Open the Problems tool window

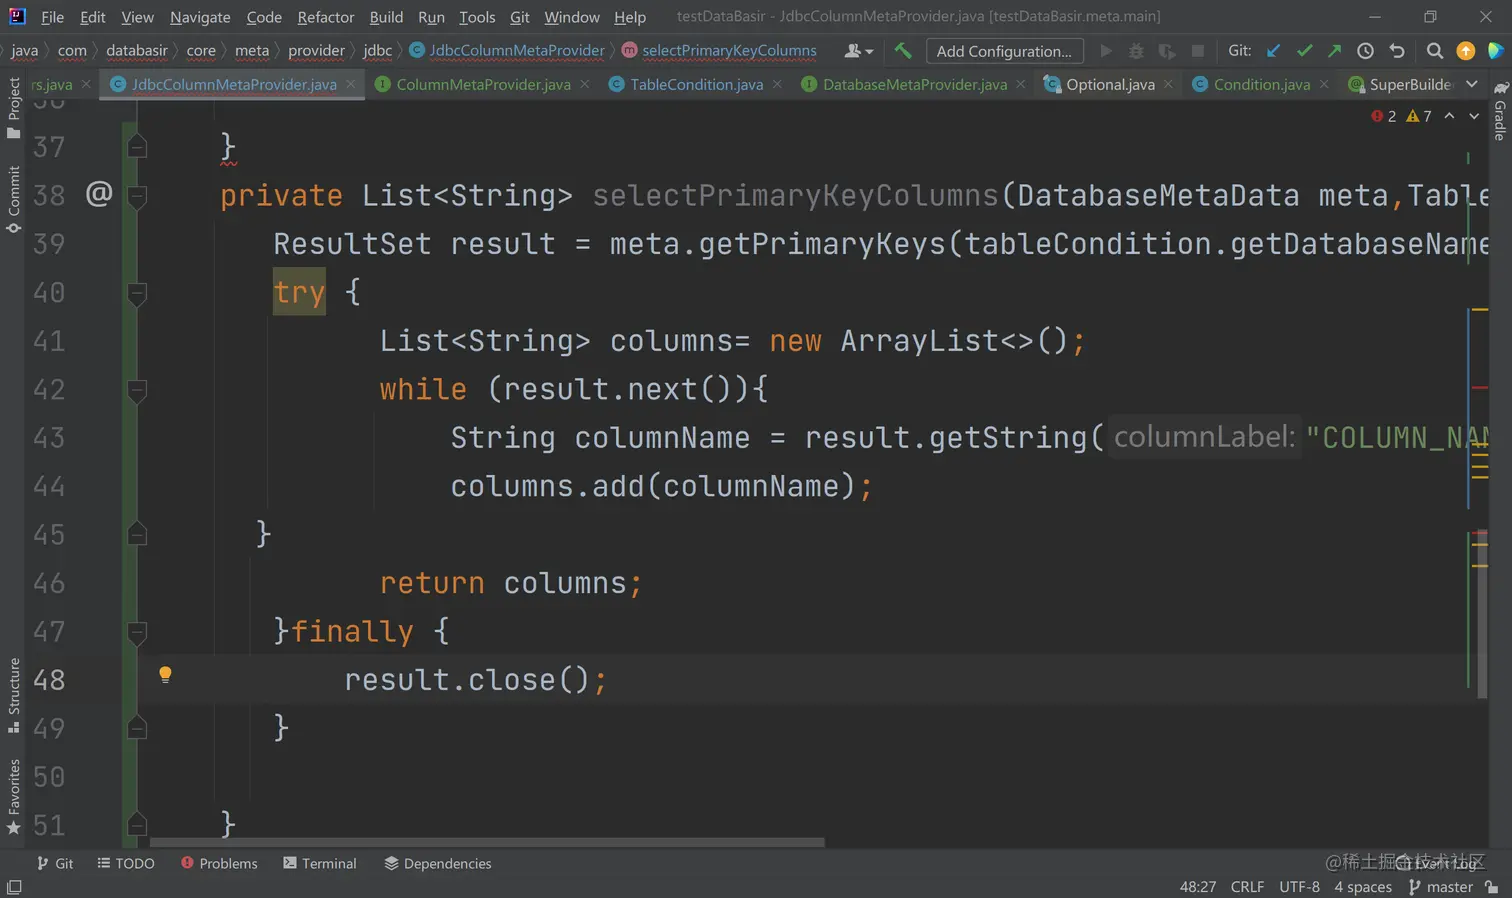point(219,863)
